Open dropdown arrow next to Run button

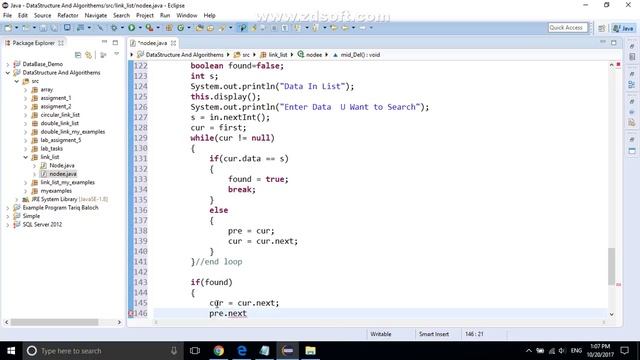(x=140, y=28)
